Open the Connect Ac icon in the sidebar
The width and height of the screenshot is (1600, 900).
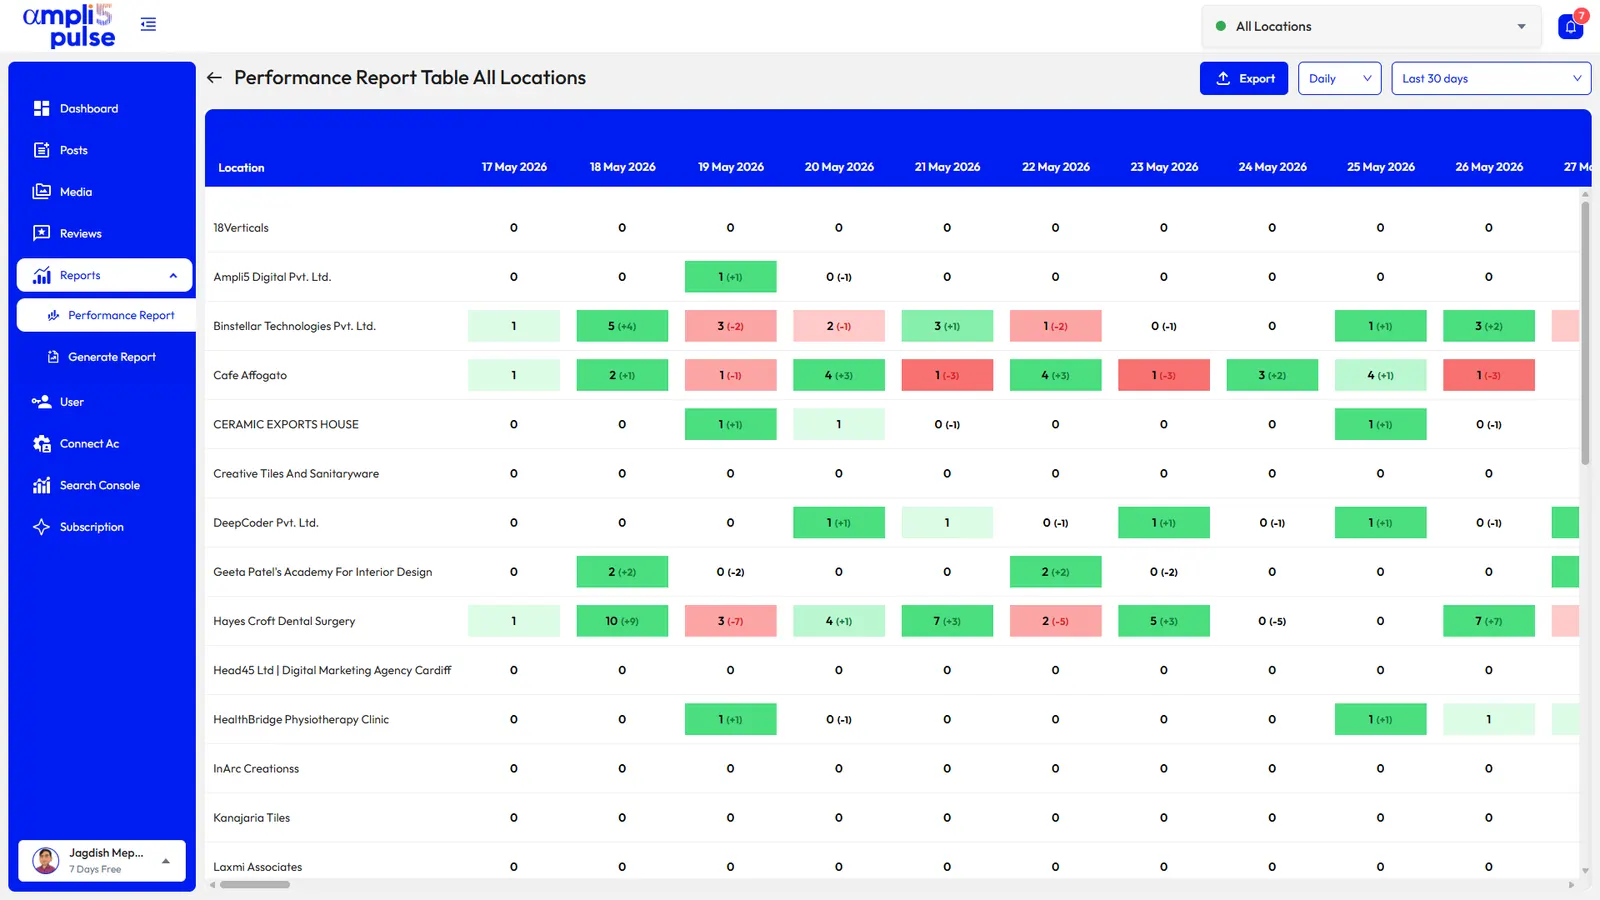click(x=41, y=444)
